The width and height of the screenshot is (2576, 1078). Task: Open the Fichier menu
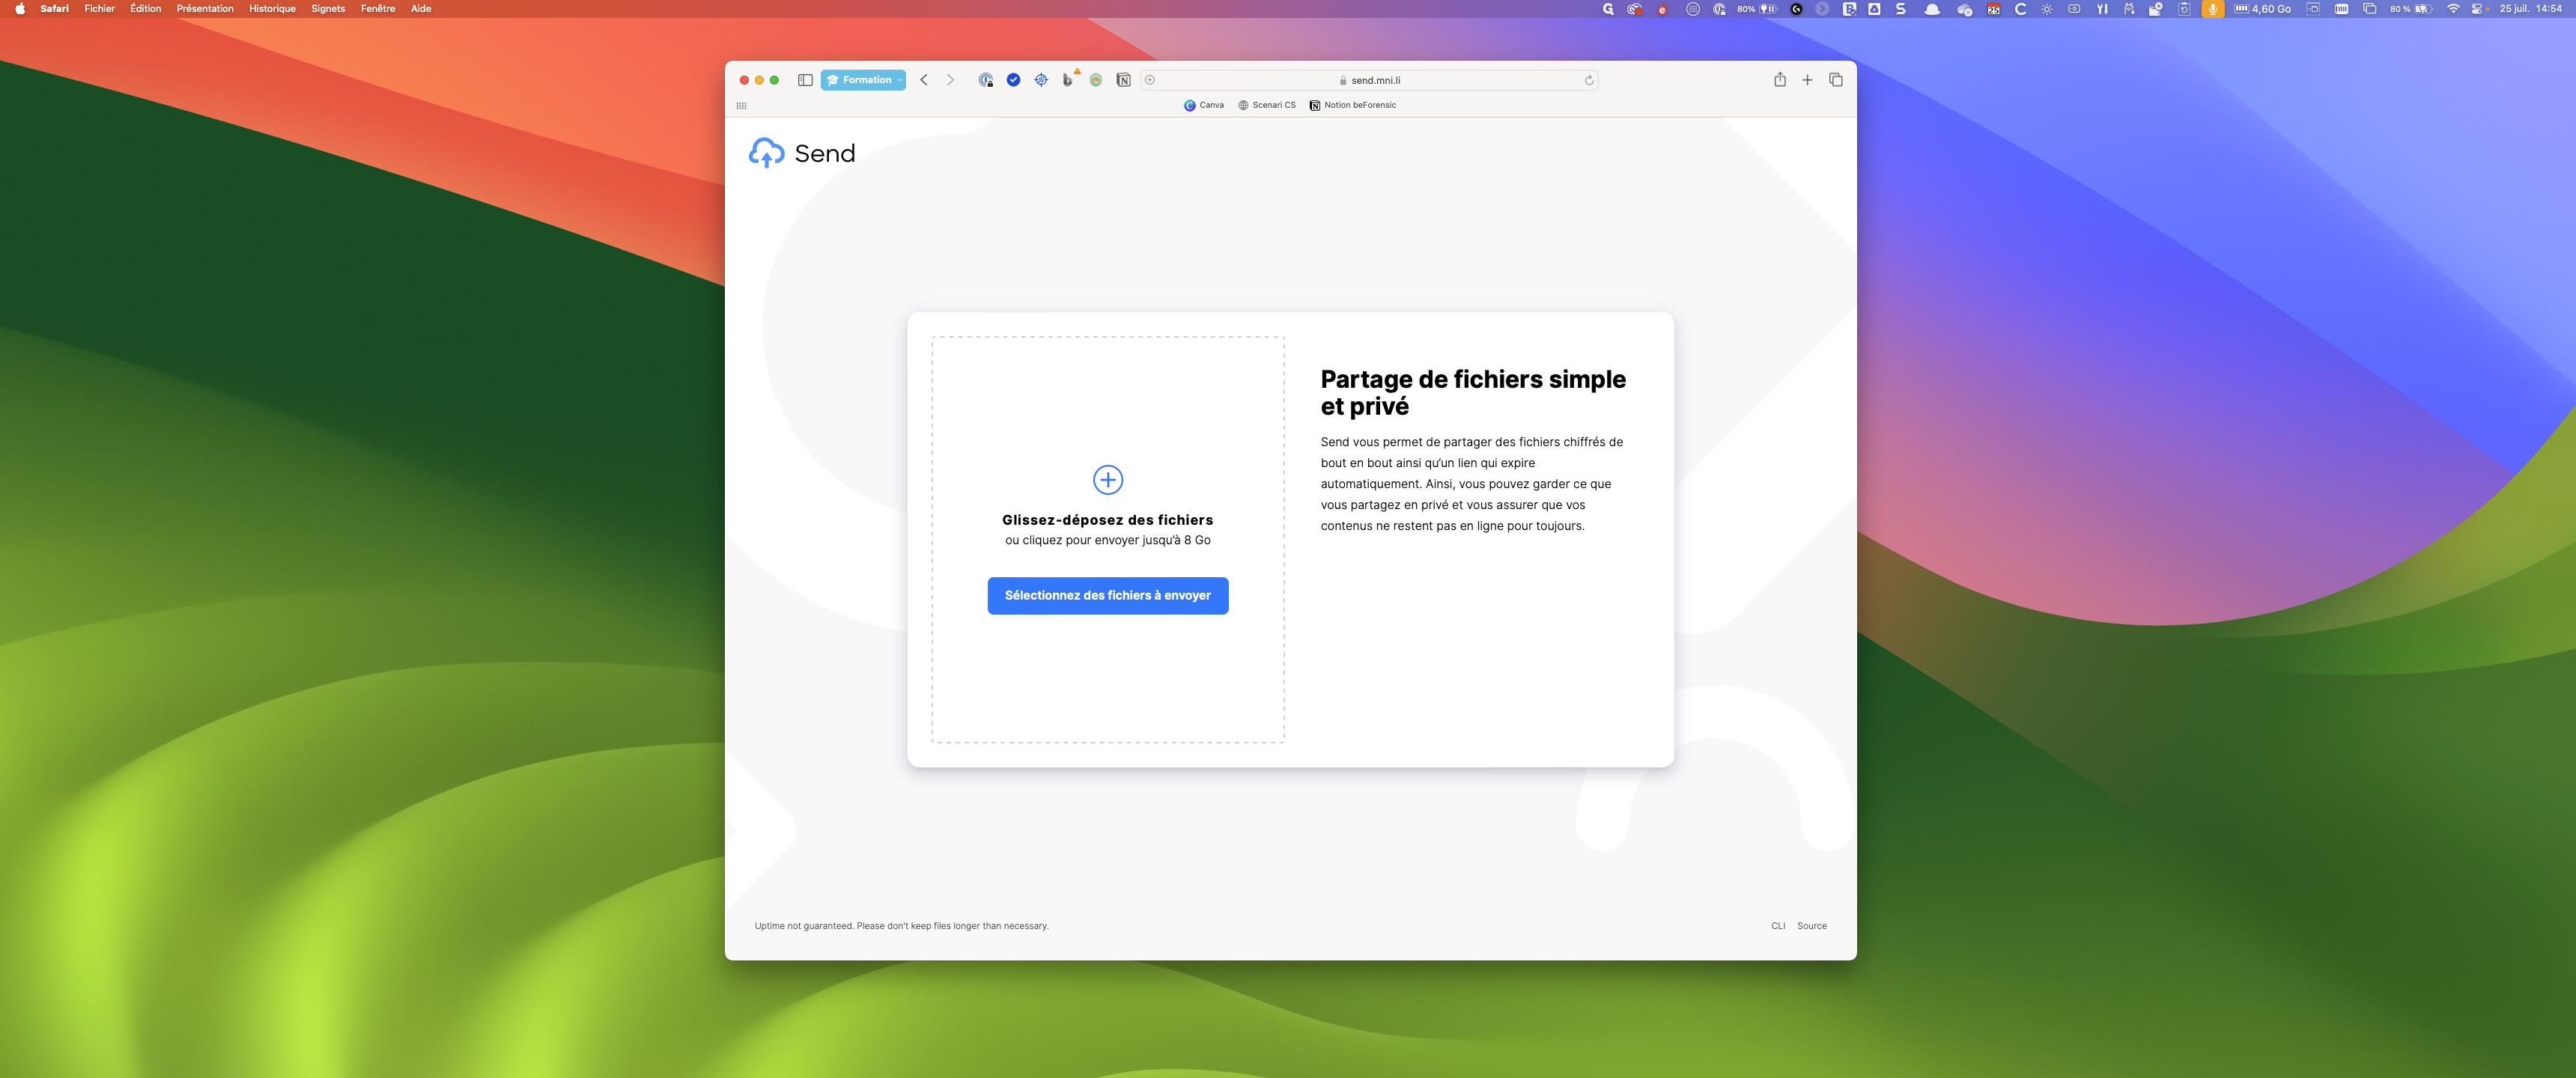pos(99,9)
